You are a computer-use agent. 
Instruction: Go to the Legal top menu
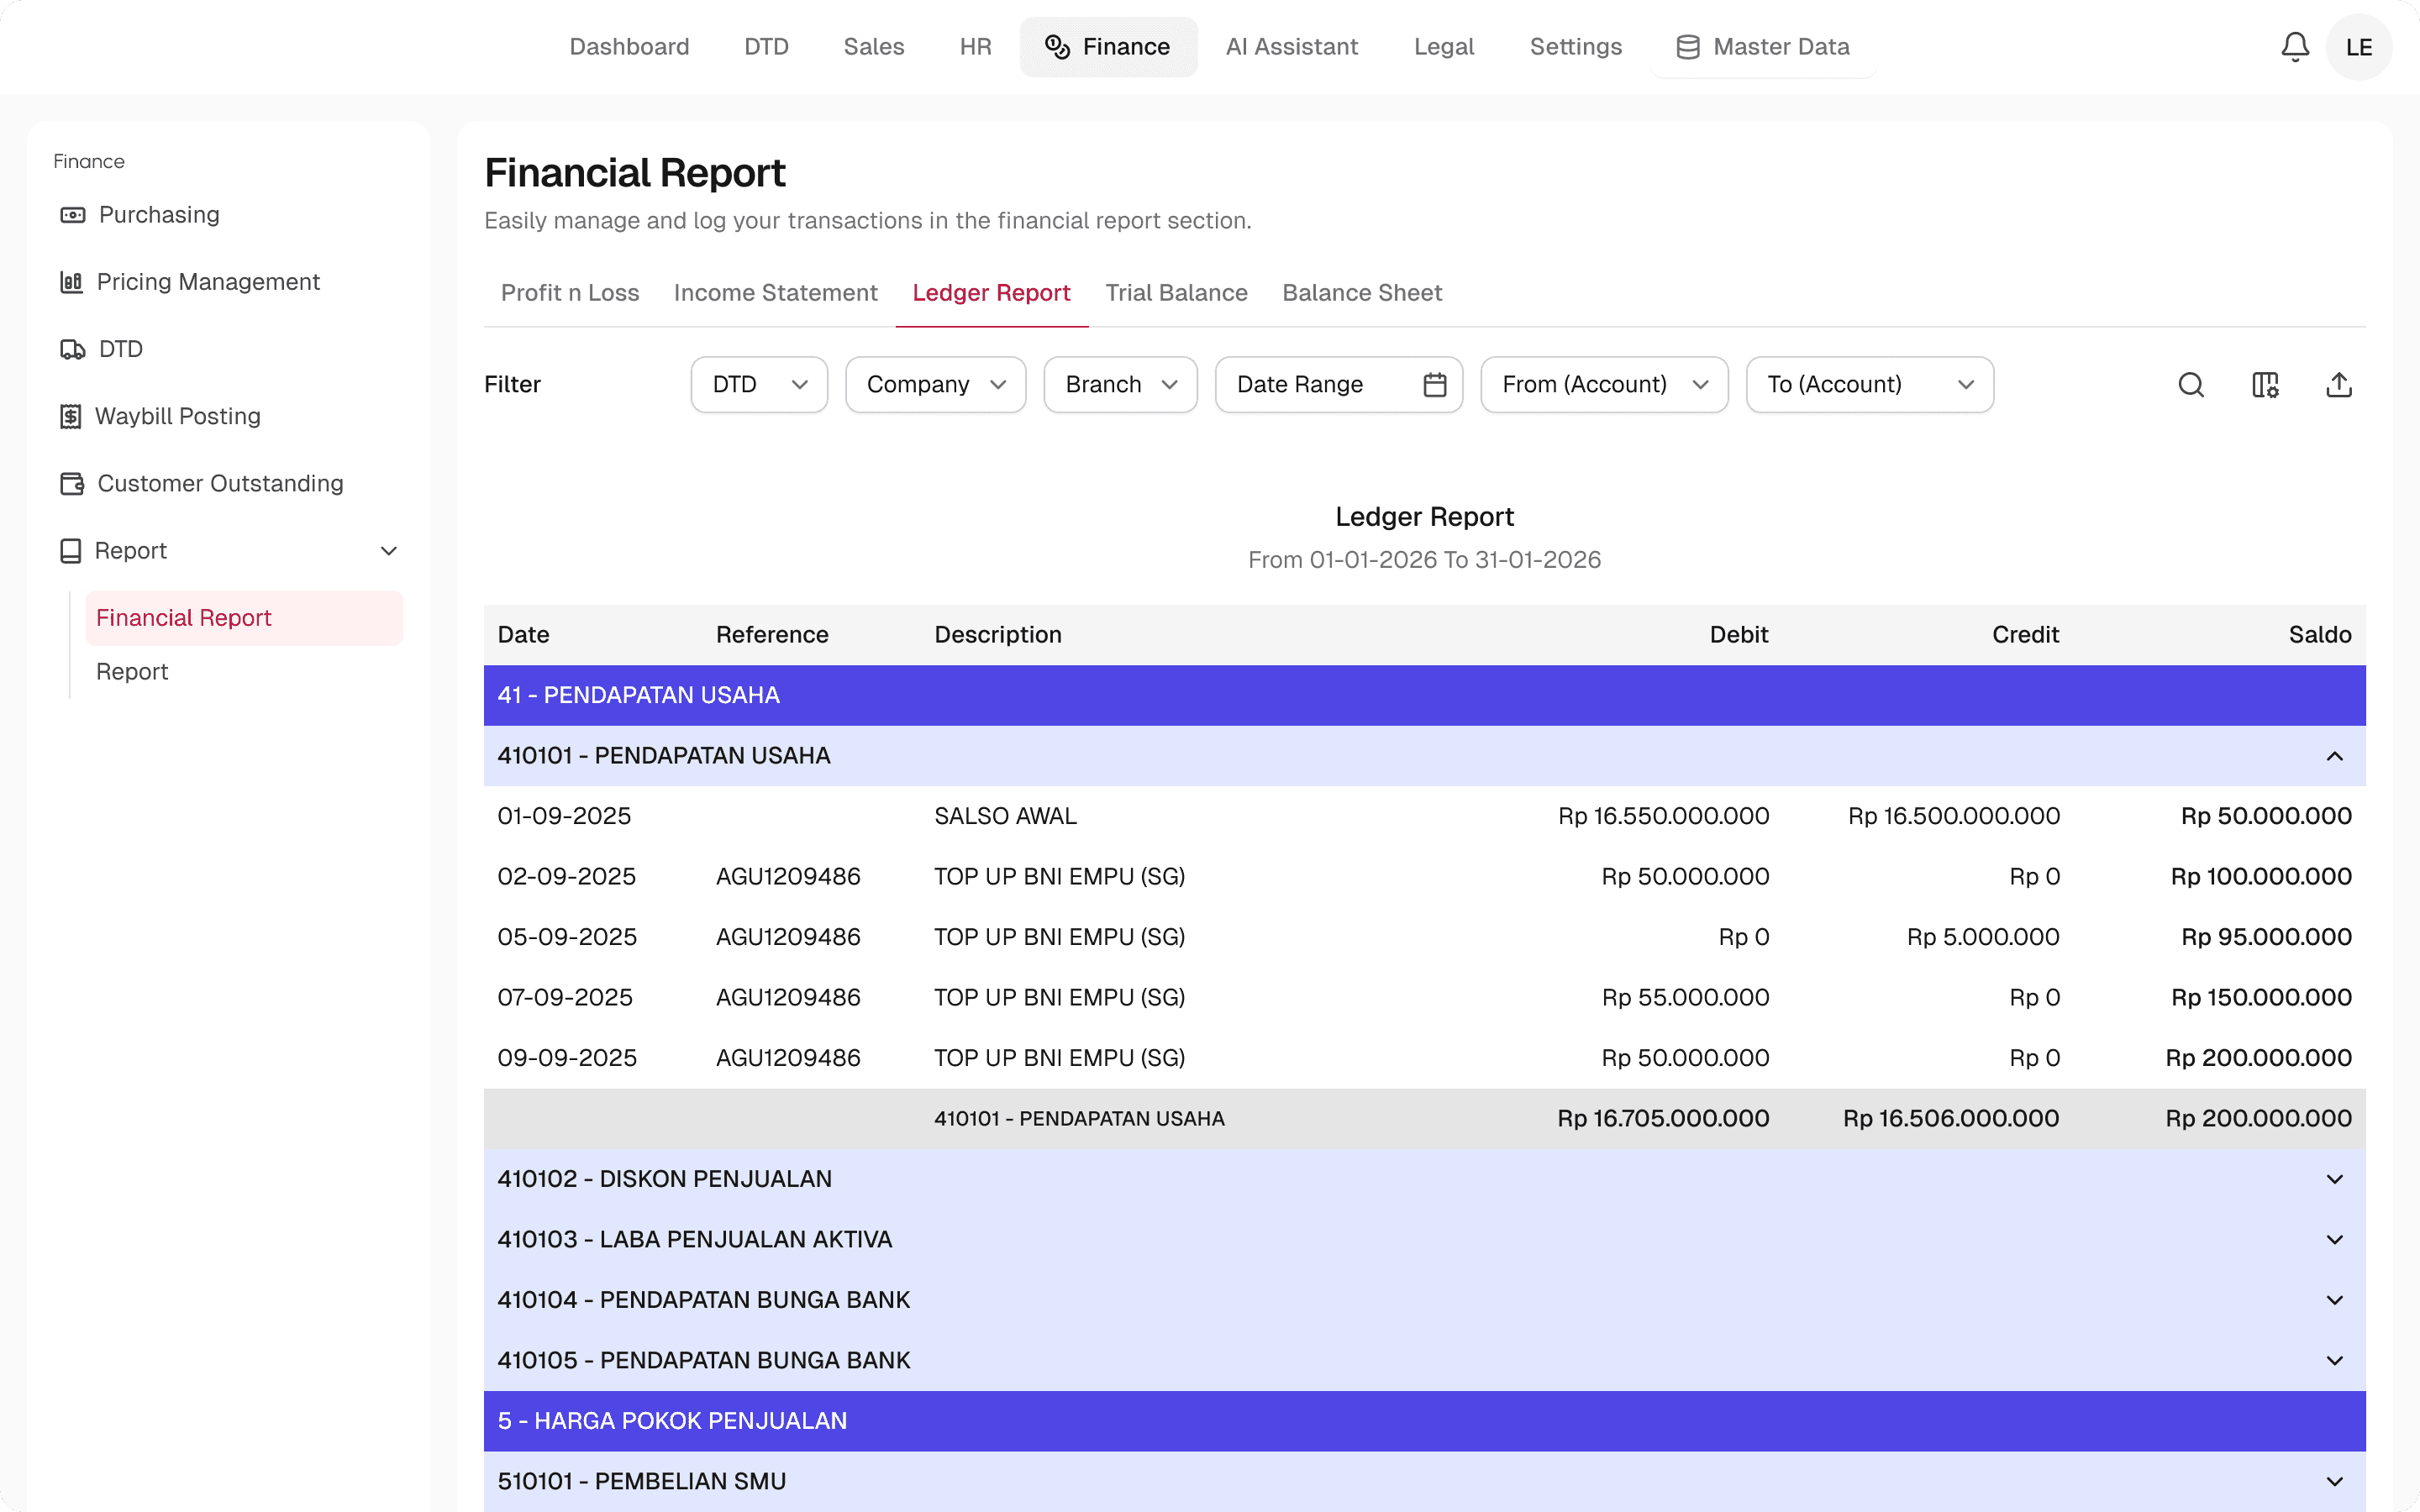[1444, 47]
